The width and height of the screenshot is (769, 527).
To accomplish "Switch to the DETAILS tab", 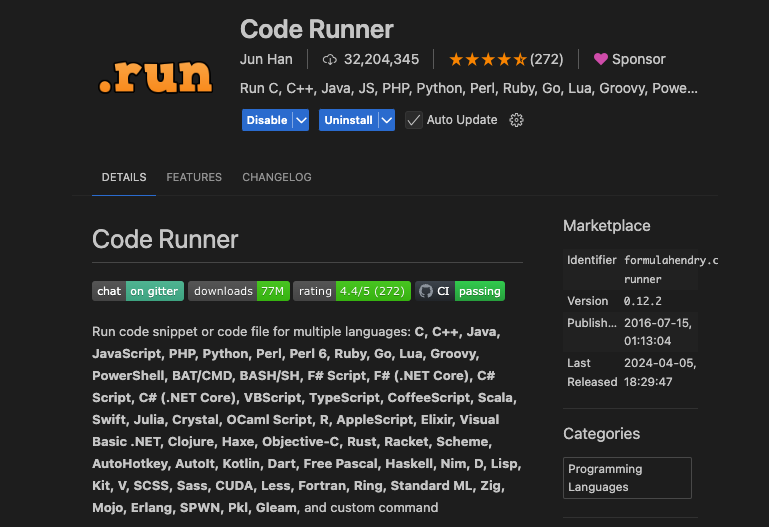I will (x=124, y=177).
